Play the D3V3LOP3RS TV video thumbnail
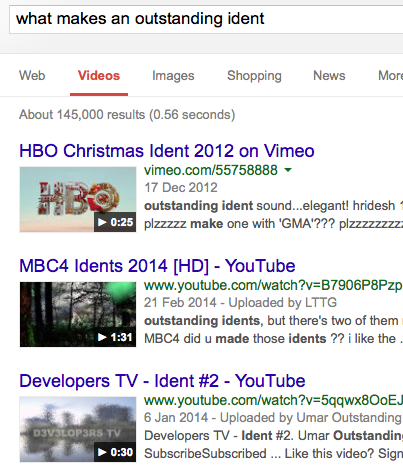The width and height of the screenshot is (403, 470). (x=78, y=429)
